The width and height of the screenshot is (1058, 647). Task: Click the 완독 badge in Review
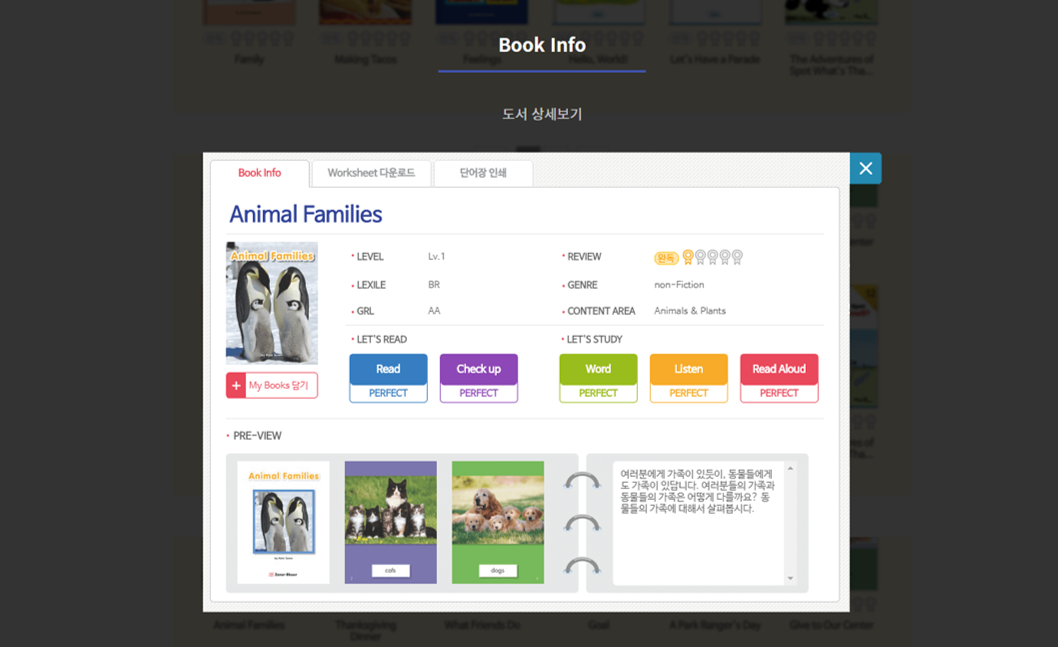click(666, 258)
